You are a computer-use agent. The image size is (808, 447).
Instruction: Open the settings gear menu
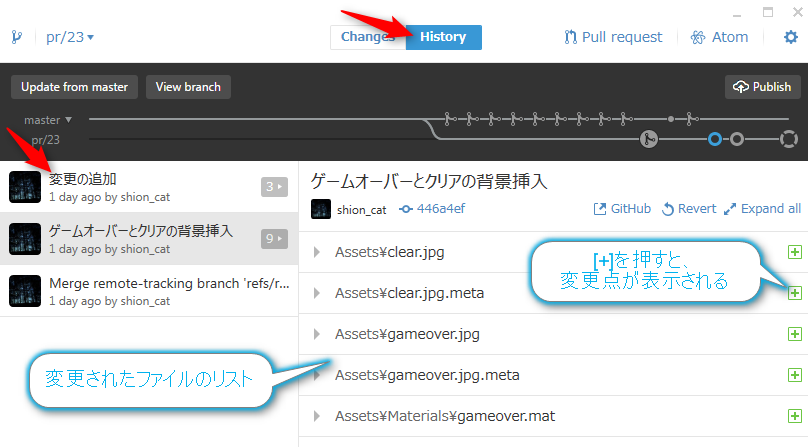pos(790,37)
